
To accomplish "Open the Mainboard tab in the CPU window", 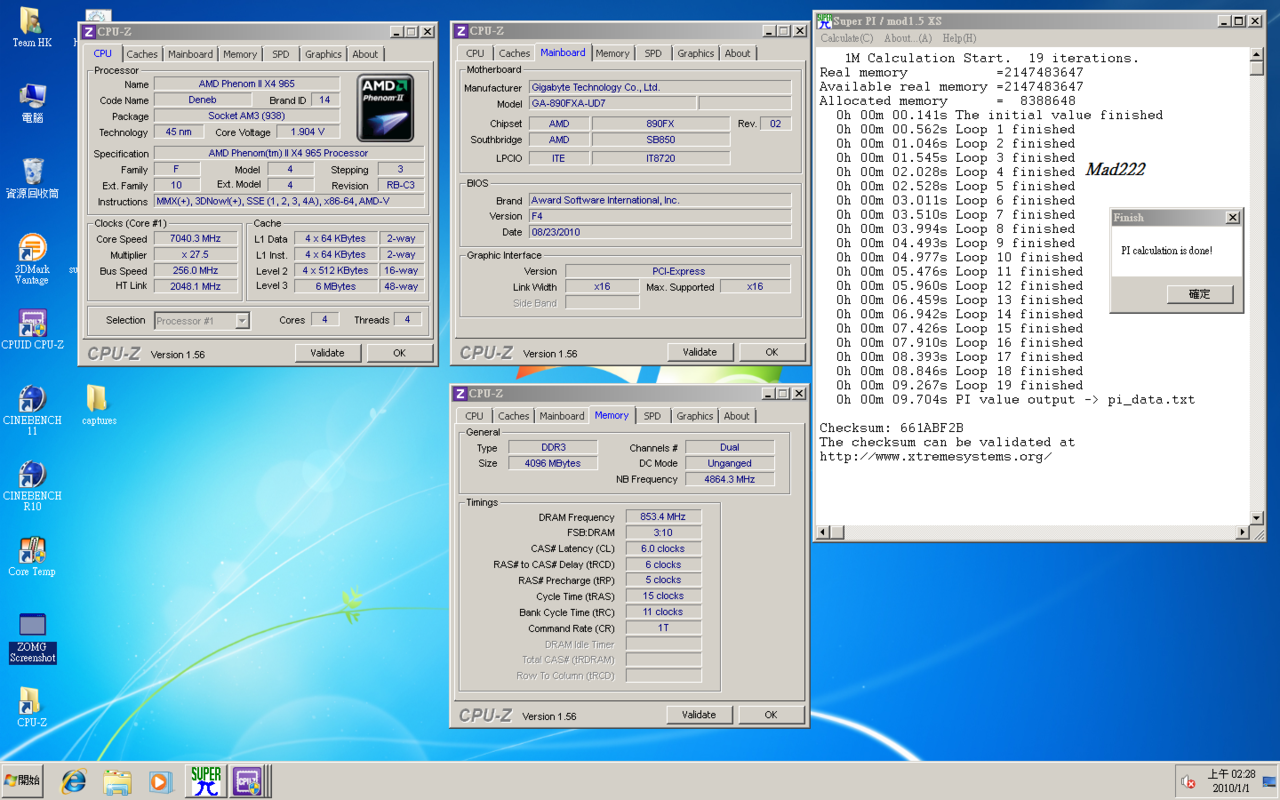I will (x=190, y=54).
